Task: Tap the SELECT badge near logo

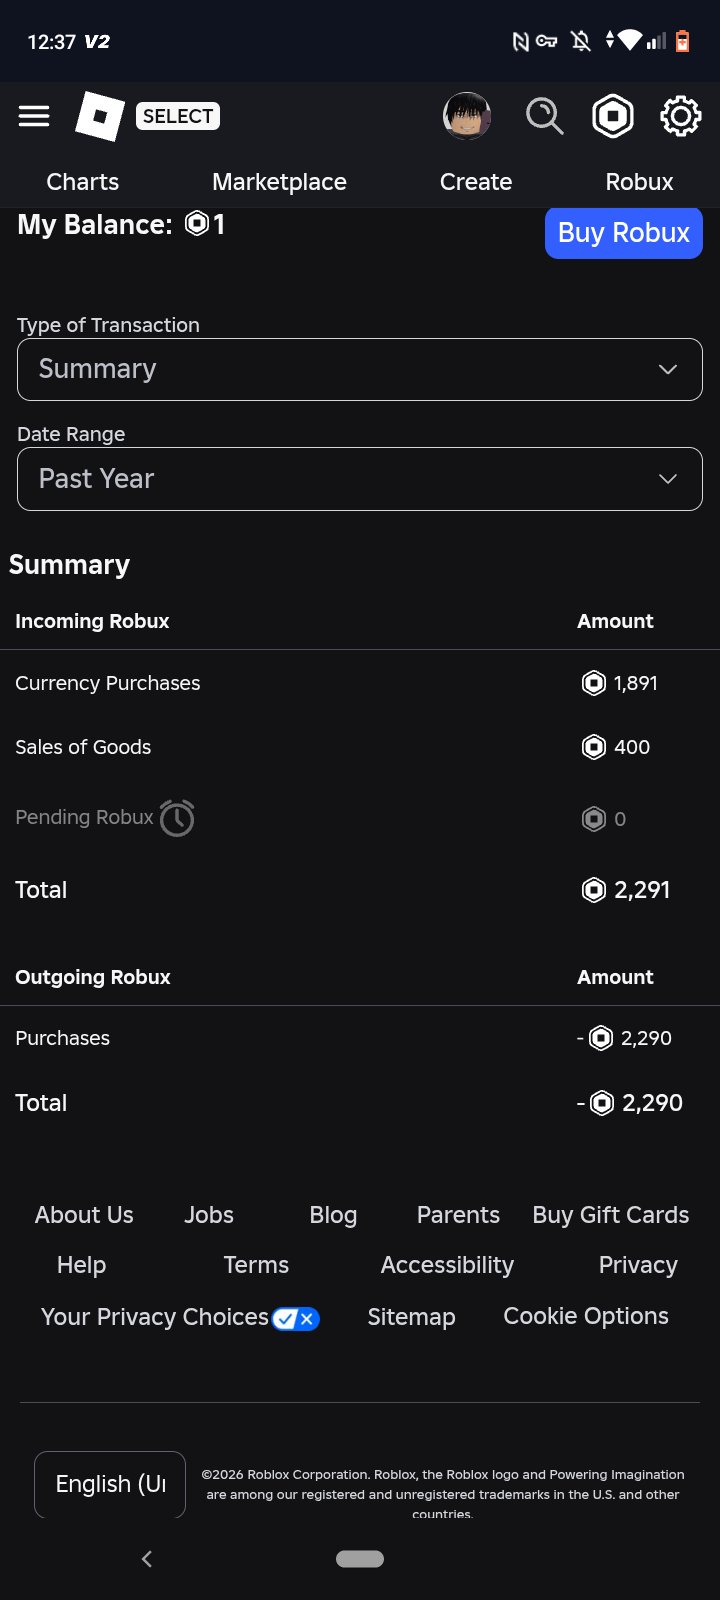Action: tap(177, 116)
